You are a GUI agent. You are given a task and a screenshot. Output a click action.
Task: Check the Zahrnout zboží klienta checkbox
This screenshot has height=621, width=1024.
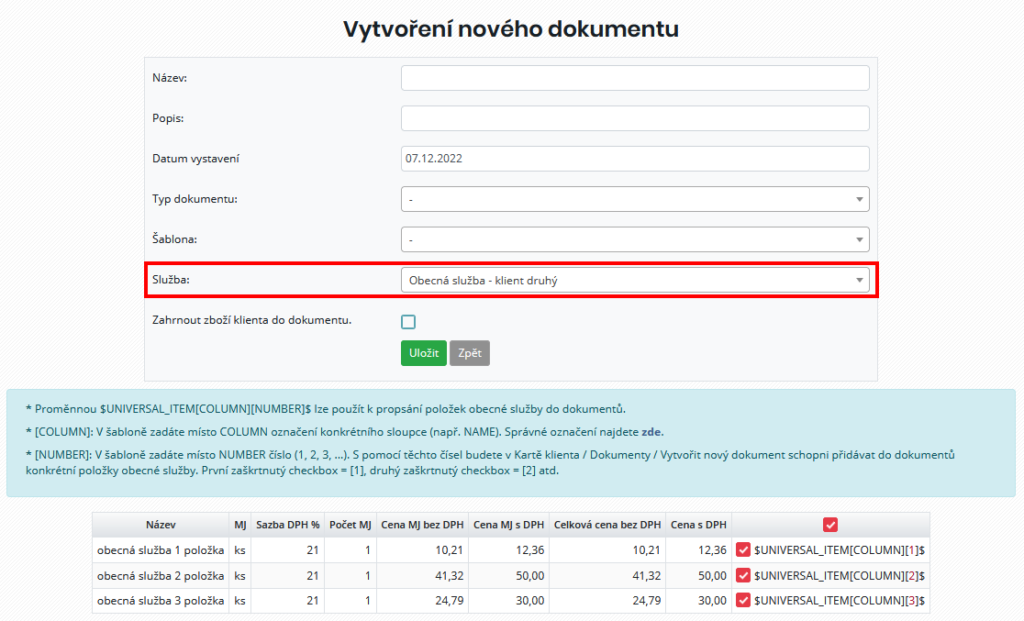click(x=407, y=320)
